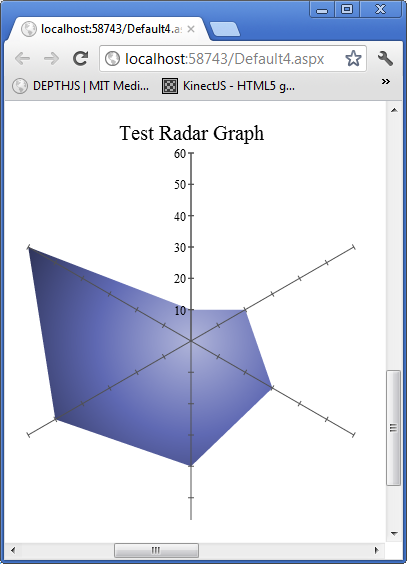Screen dimensions: 407x564
Task: Open the DEPTHJS | MIT Media bookmark
Action: [x=81, y=86]
